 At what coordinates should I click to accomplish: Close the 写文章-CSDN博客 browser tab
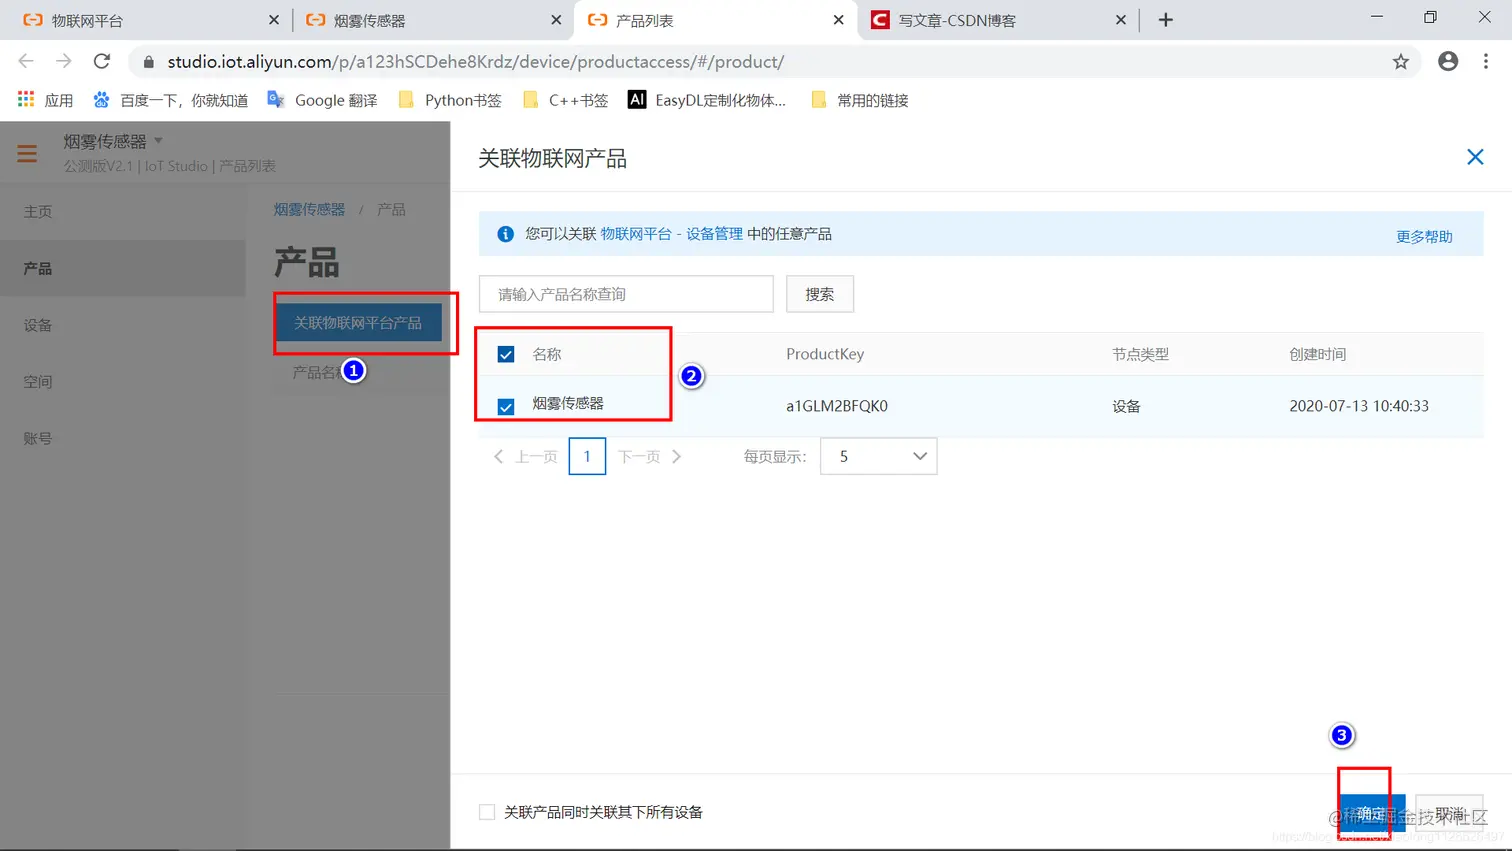pos(1120,20)
